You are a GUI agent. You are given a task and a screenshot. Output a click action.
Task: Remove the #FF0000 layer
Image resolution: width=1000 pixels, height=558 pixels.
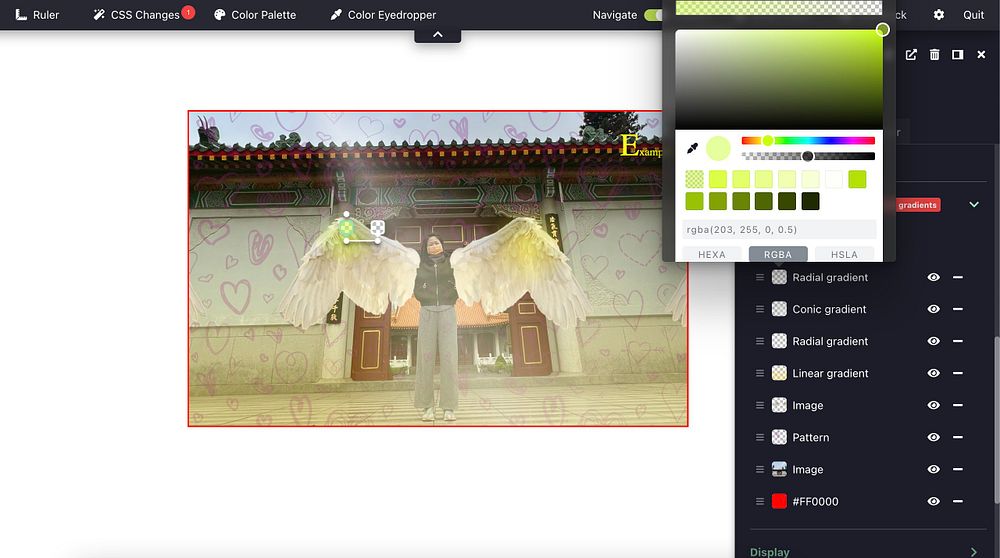click(958, 501)
